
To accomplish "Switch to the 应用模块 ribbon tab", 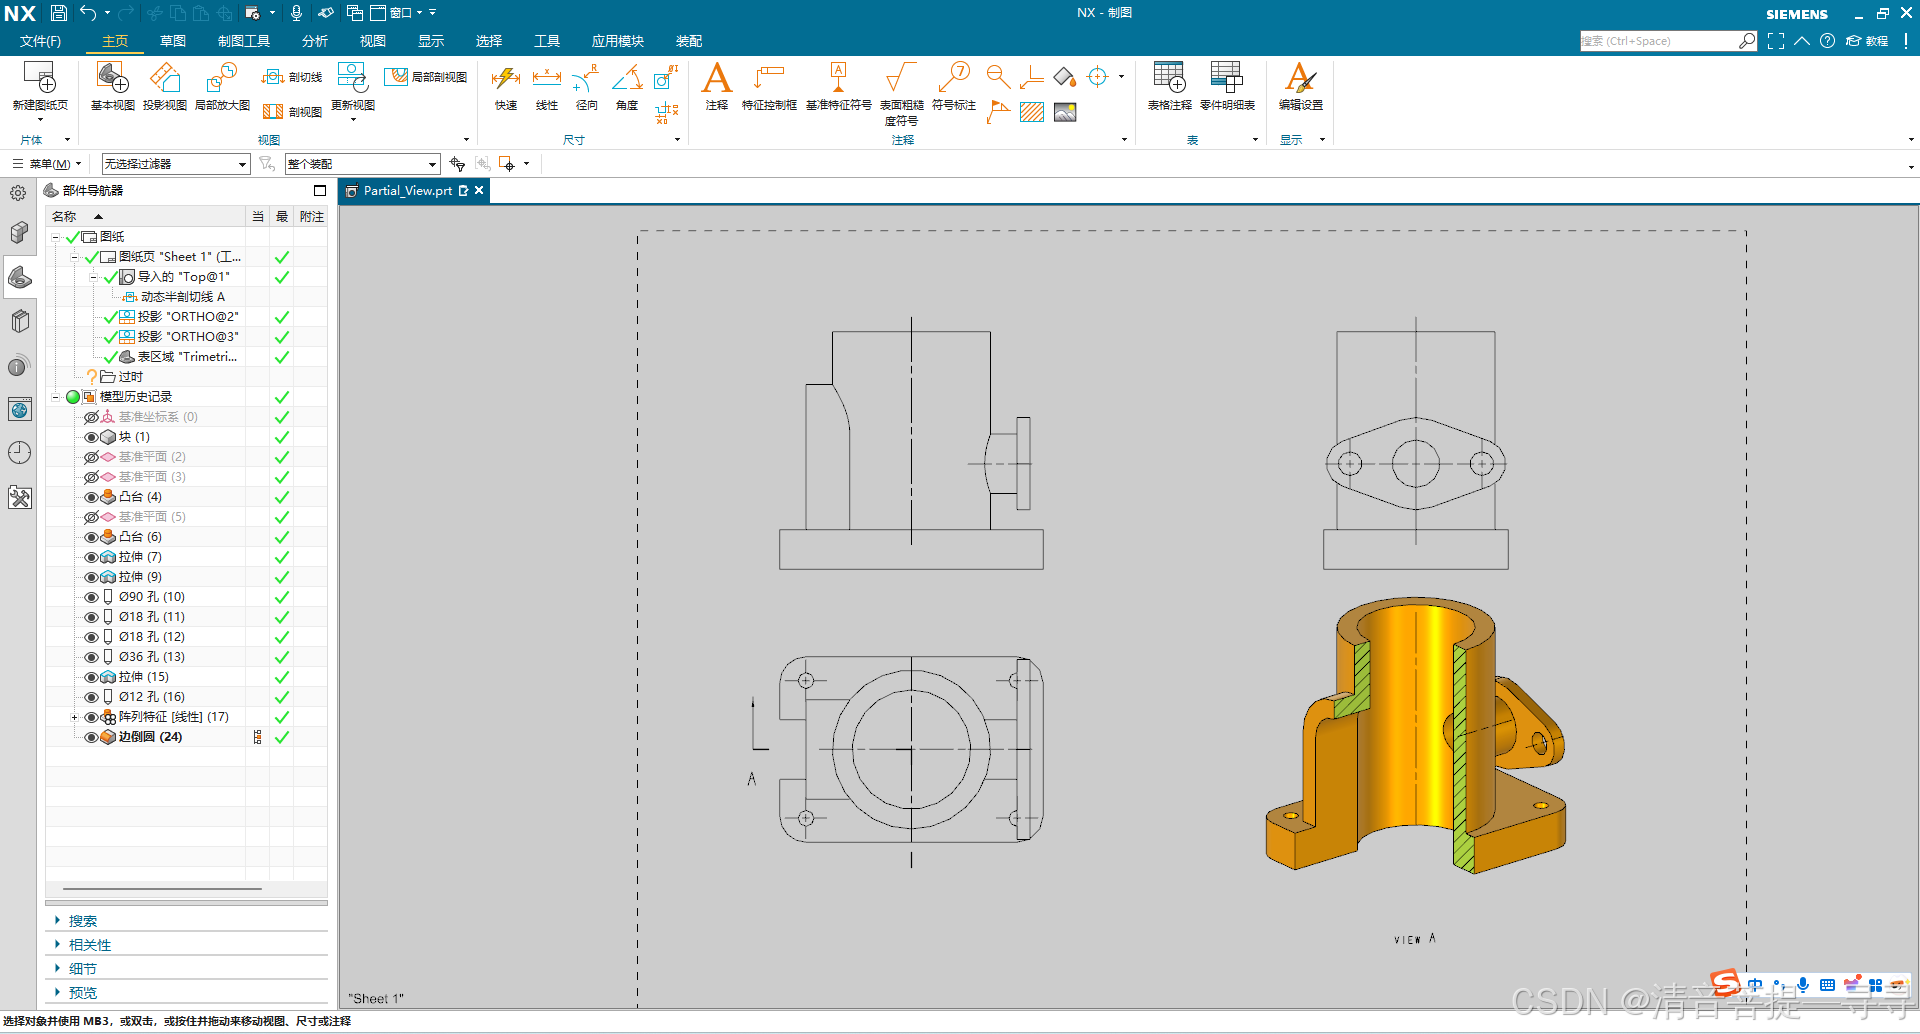I will [x=617, y=41].
